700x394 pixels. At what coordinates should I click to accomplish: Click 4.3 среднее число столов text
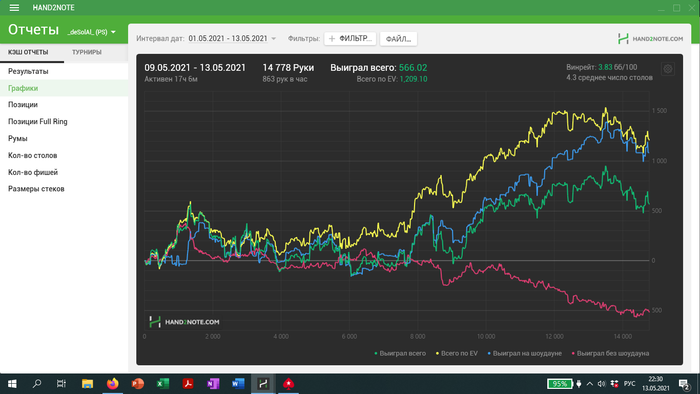pos(609,78)
